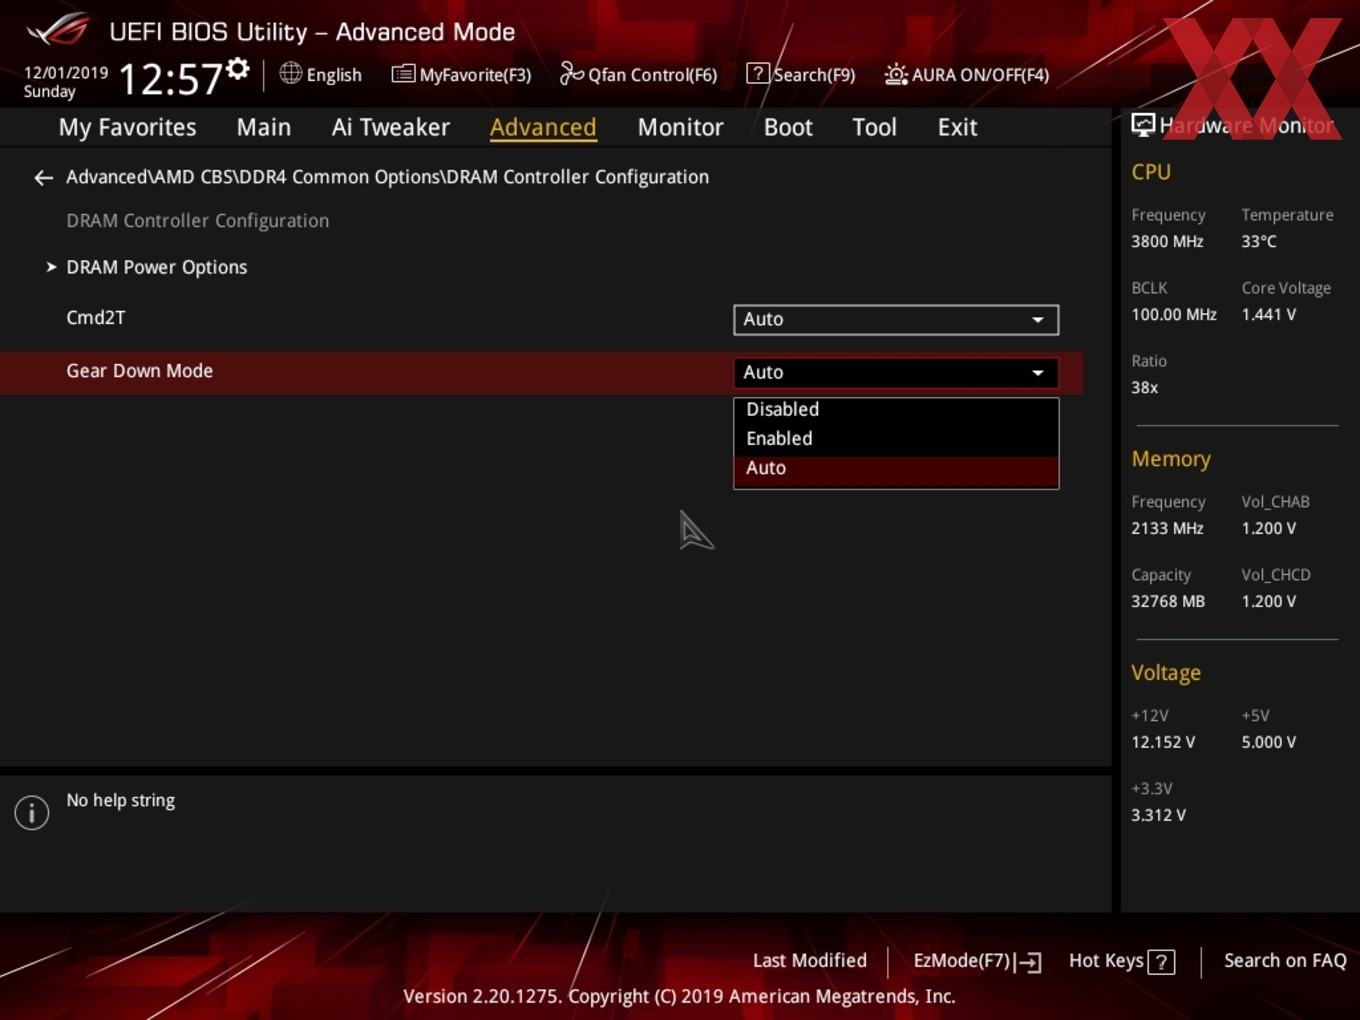Click +5V reading 5.000 V
Image resolution: width=1360 pixels, height=1020 pixels.
pos(1268,742)
